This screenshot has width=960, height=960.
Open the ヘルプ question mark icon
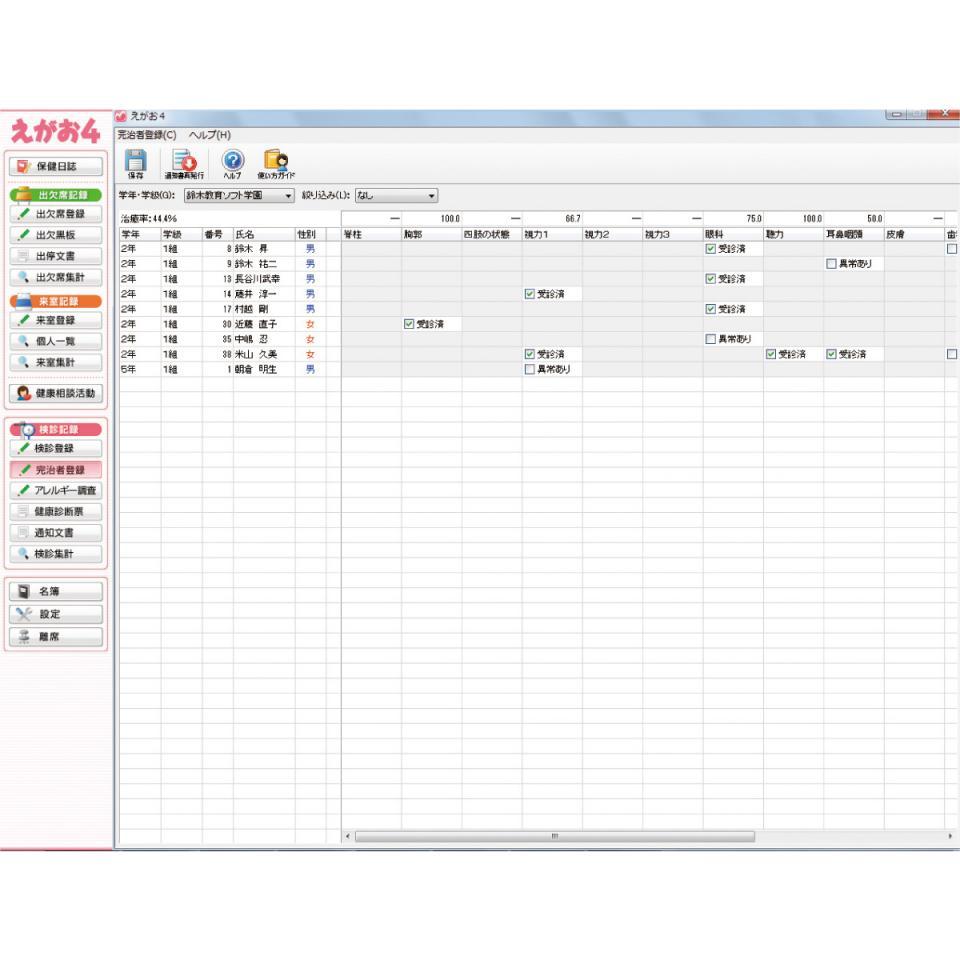232,164
